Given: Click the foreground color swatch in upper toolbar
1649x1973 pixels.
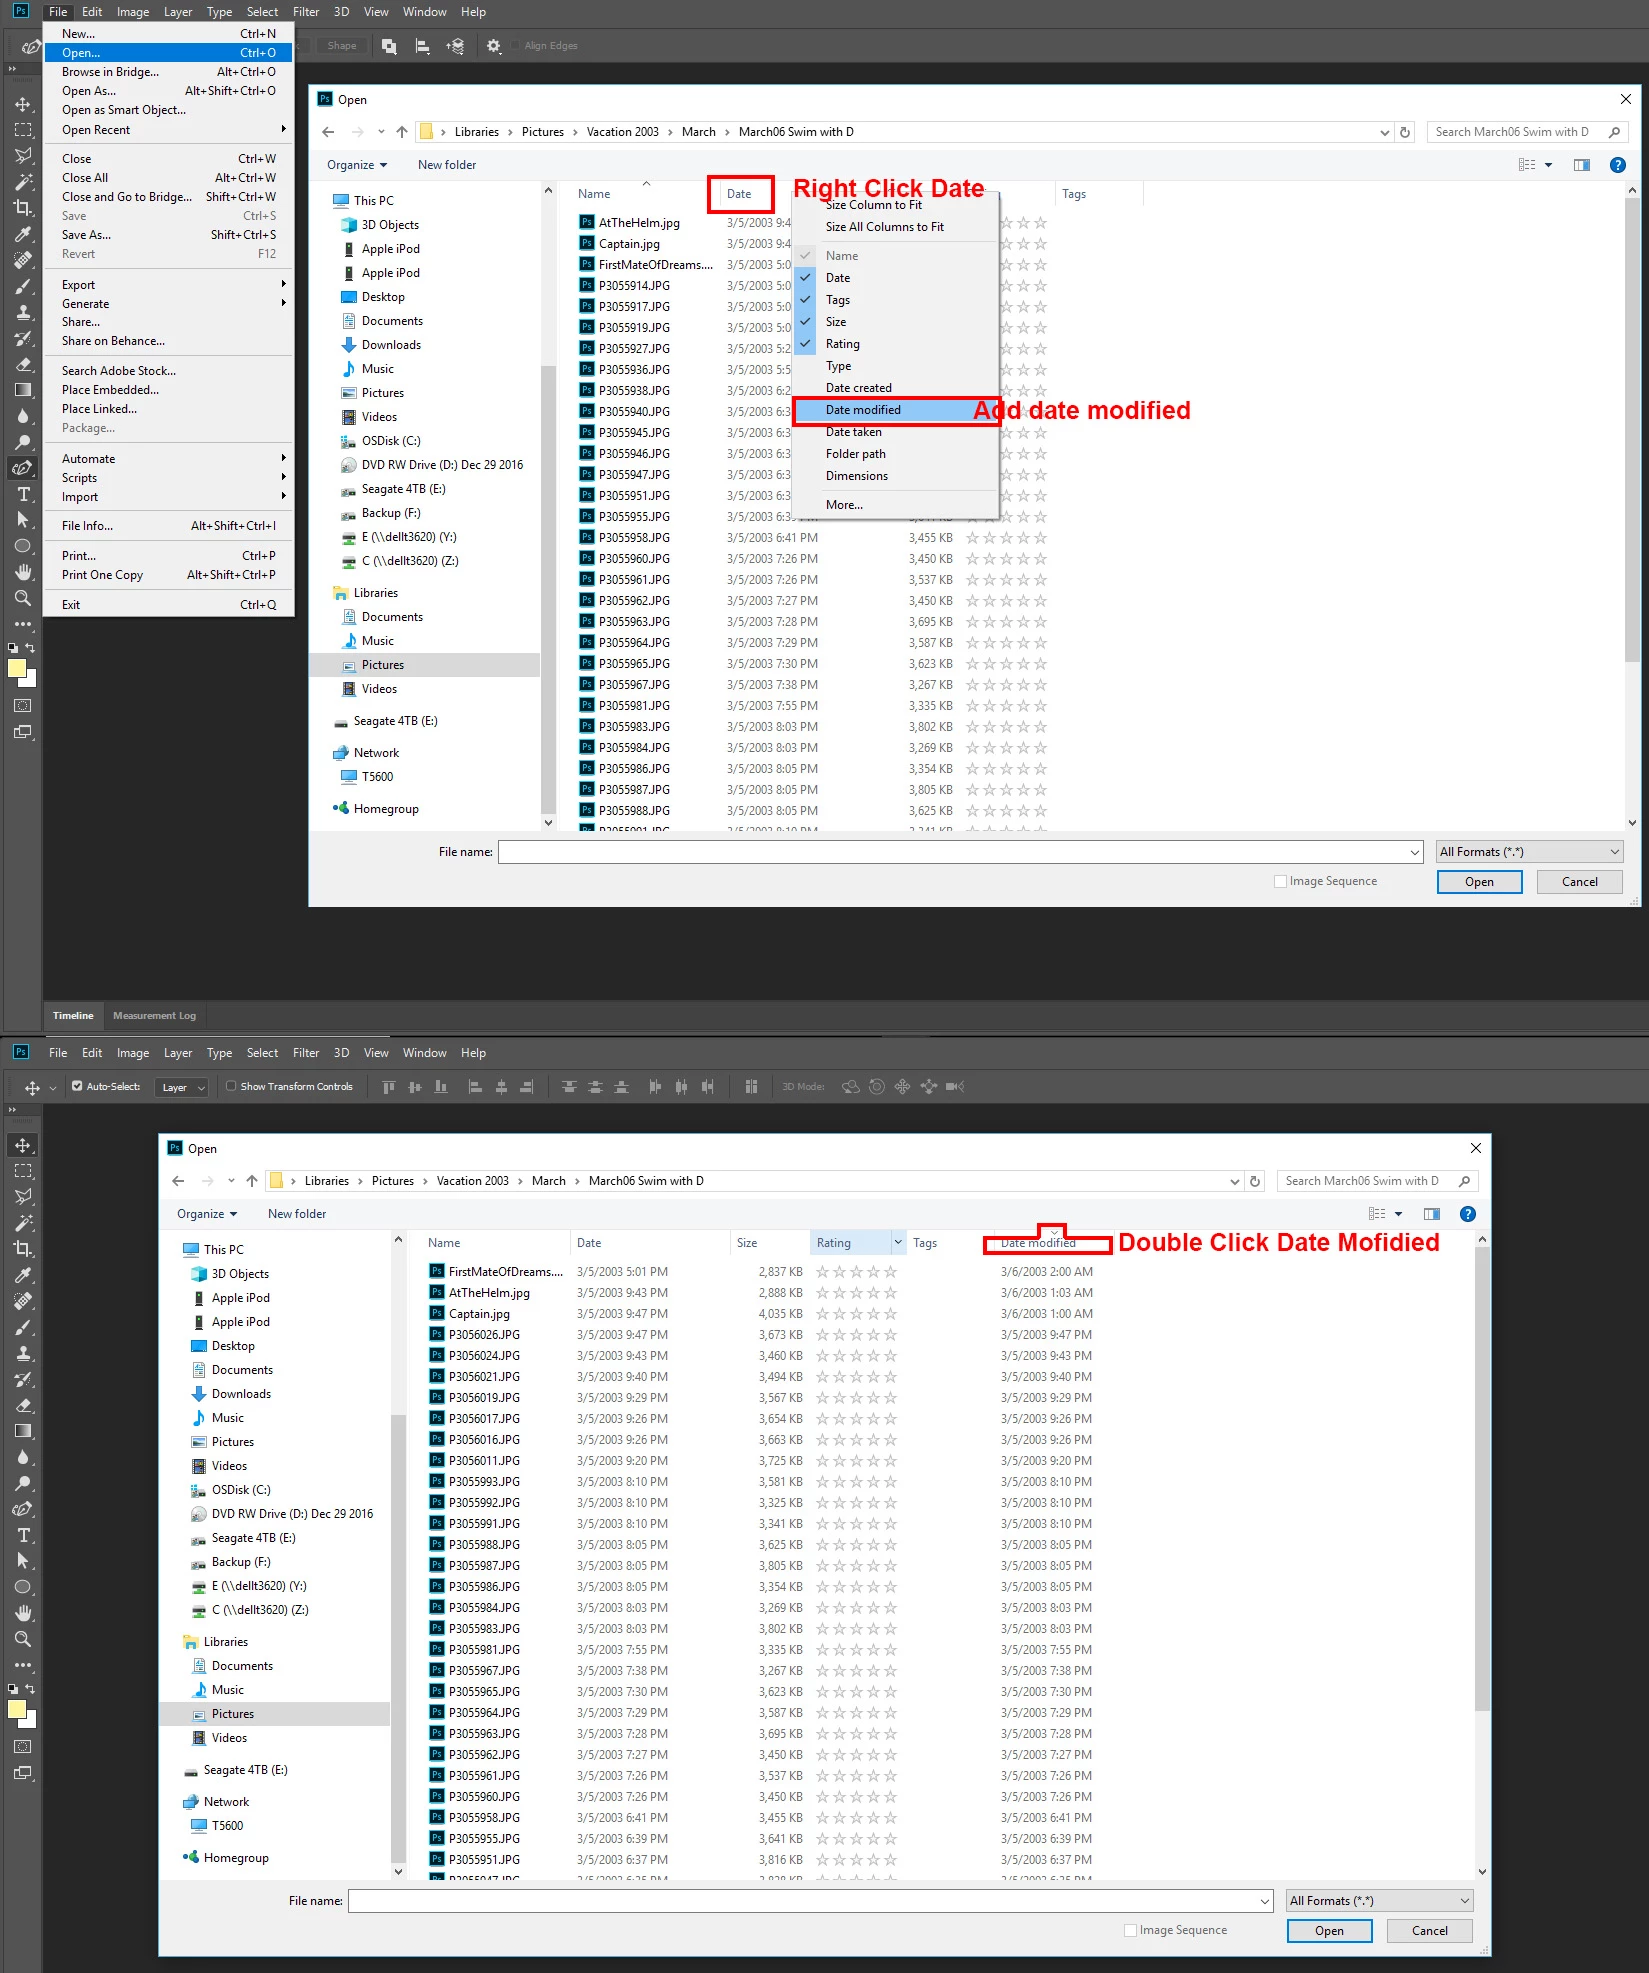Looking at the screenshot, I should pos(17,668).
